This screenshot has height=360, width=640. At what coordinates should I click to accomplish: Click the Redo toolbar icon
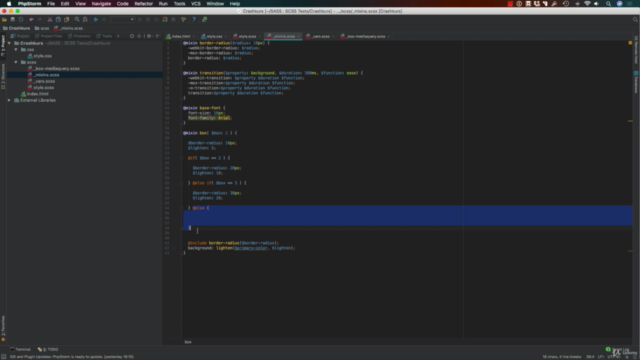click(x=40, y=19)
